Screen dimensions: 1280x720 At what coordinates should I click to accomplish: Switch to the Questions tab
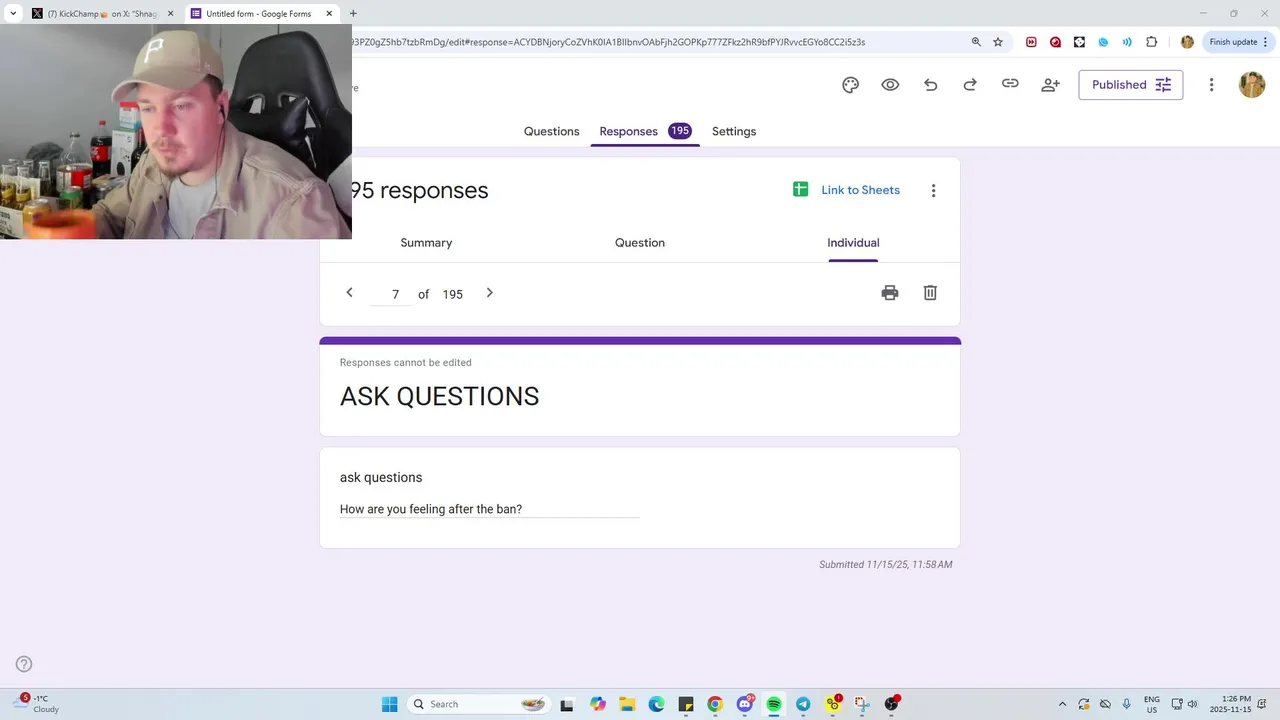(551, 131)
